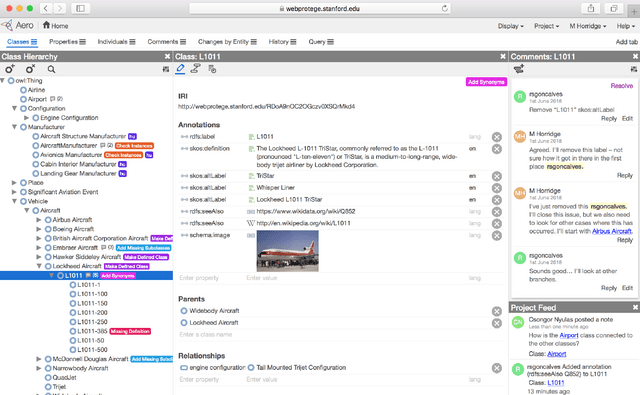Click Edit on rsgoncalves' first comment
640x395 pixels.
coord(627,118)
